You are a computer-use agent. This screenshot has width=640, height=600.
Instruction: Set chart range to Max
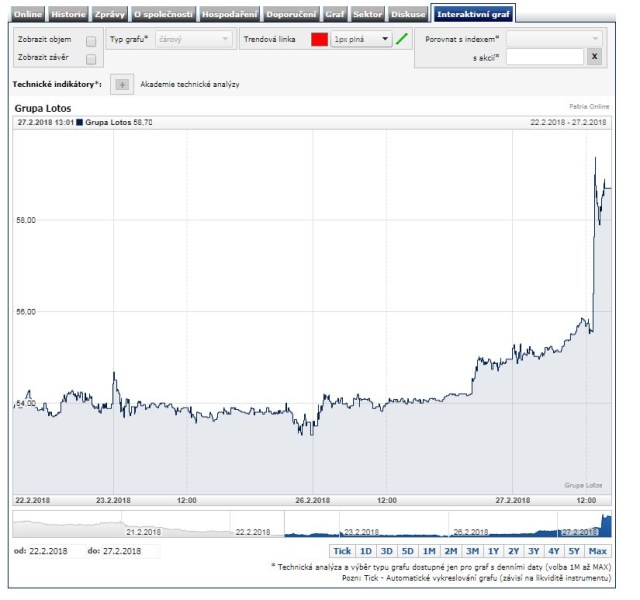598,551
